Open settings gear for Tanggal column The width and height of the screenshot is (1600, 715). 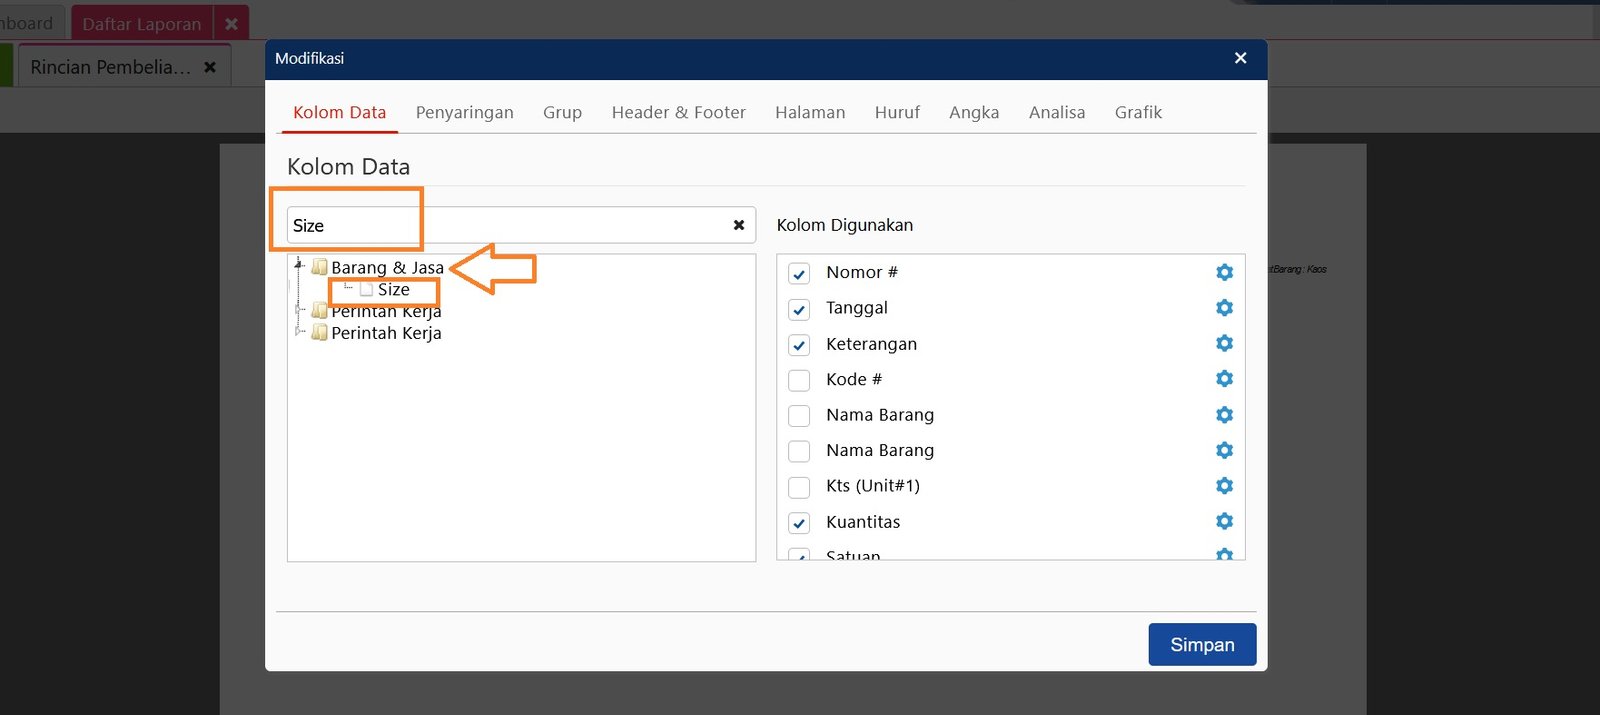pyautogui.click(x=1224, y=308)
